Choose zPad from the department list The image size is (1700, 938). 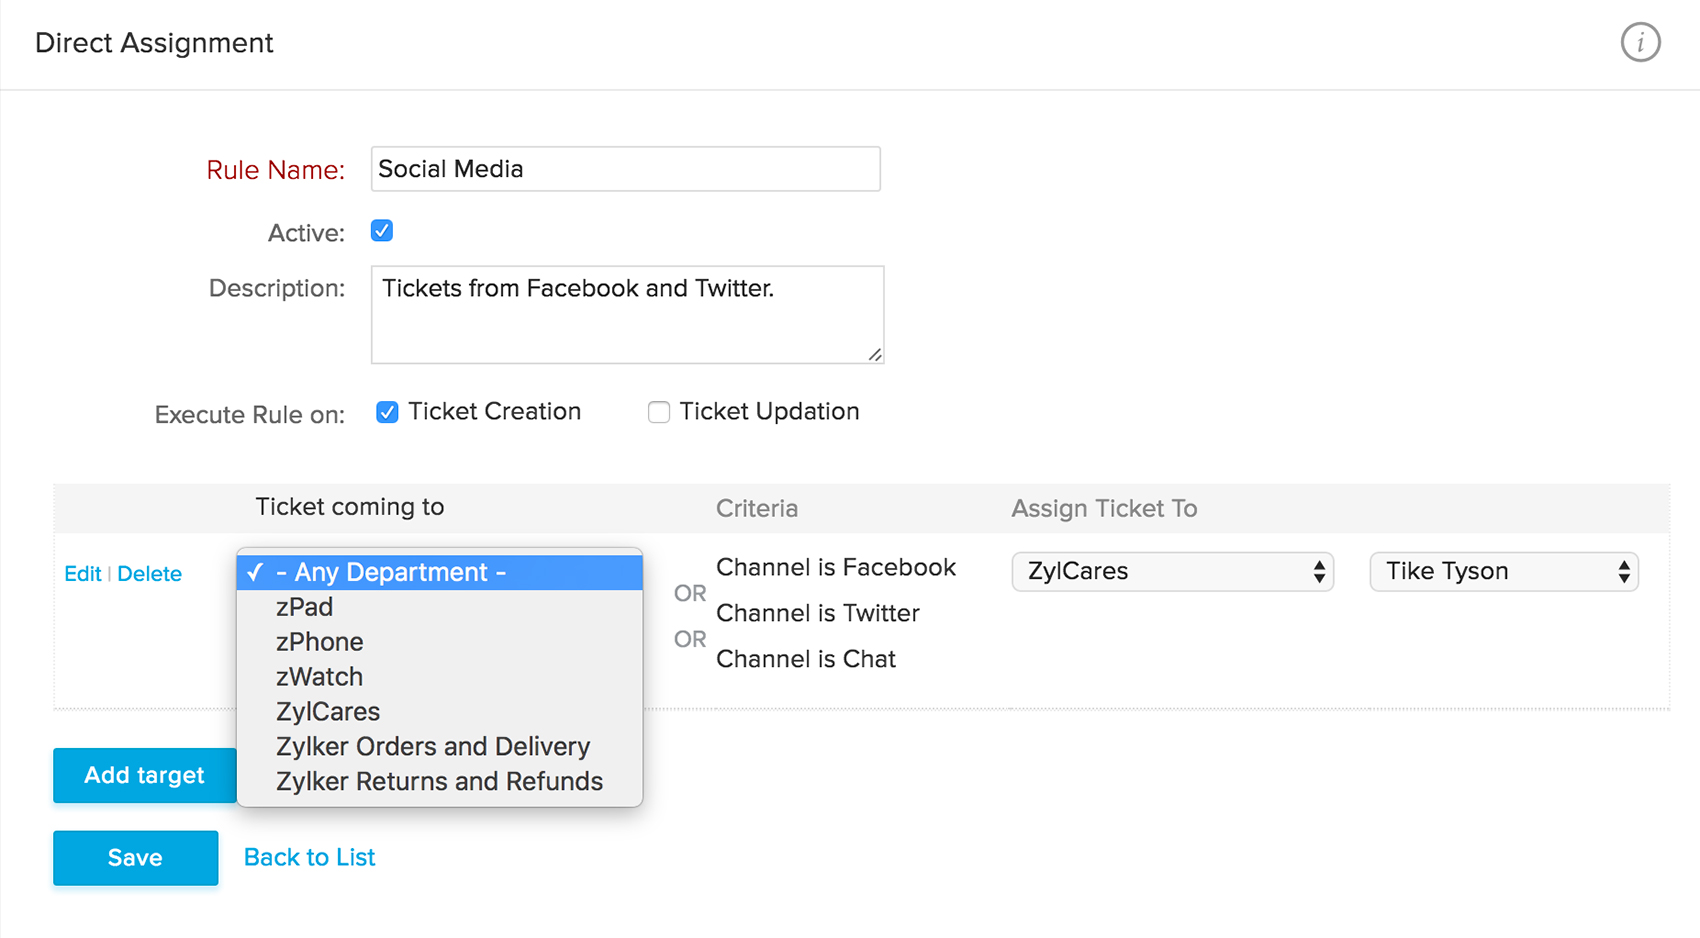click(x=304, y=607)
